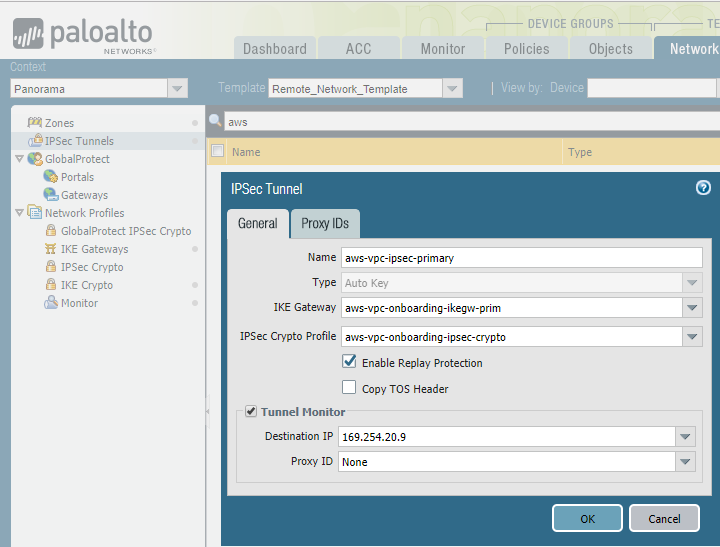720x547 pixels.
Task: Collapse the Network Profiles tree node
Action: 19,213
